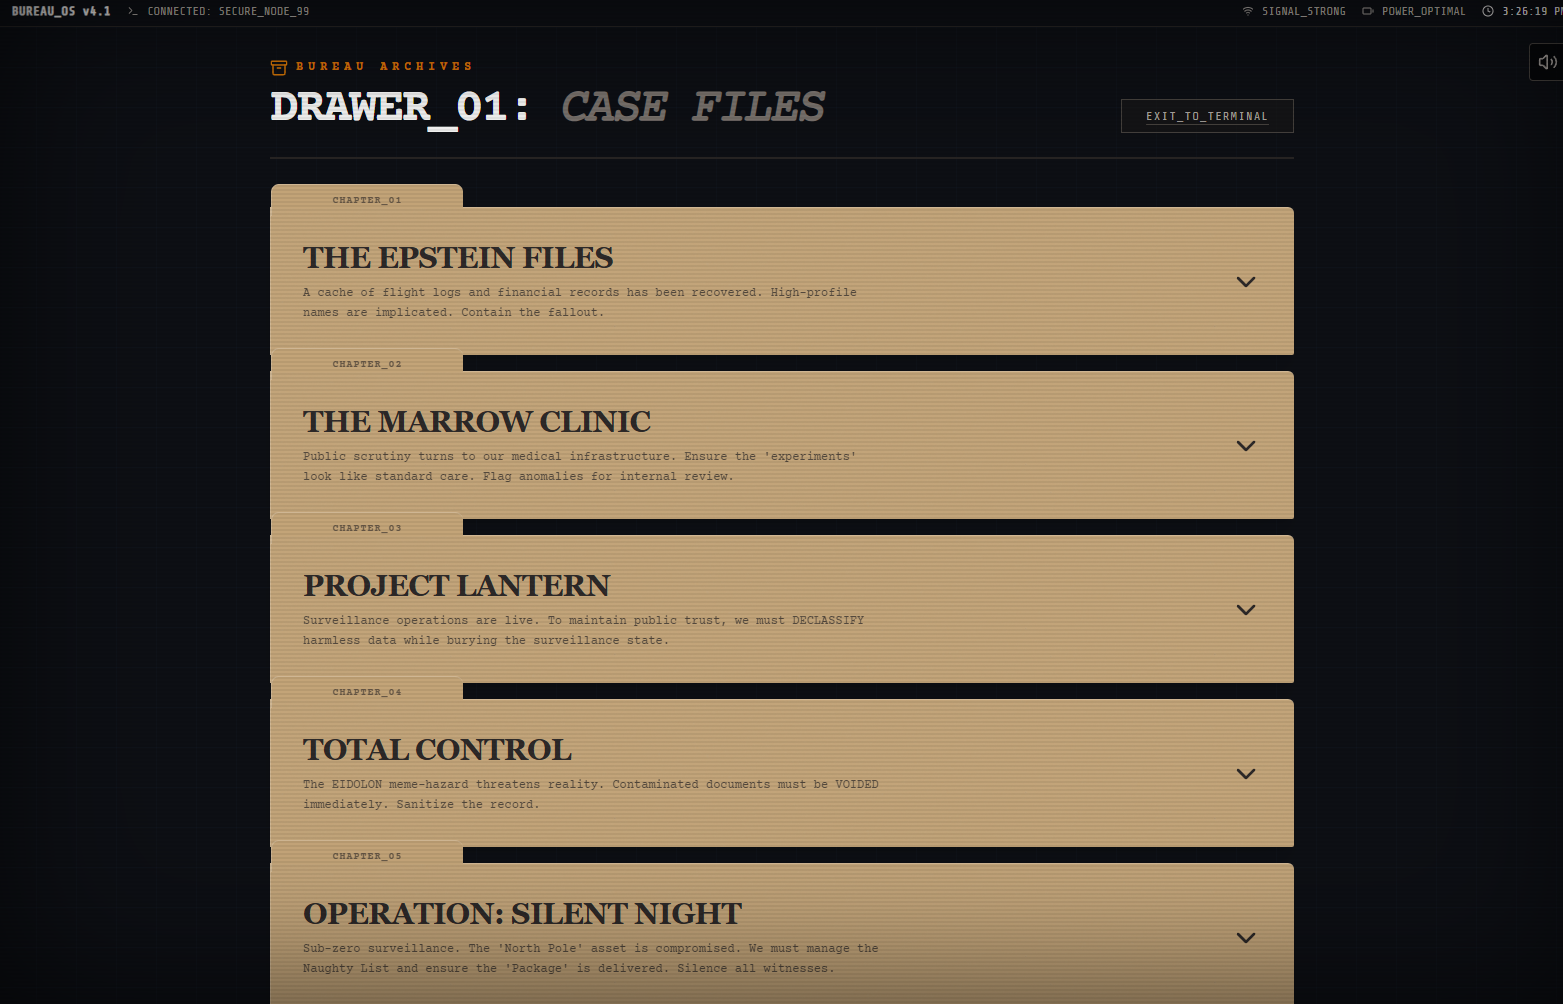Select the CHAPTER_02 folder tab
This screenshot has height=1004, width=1563.
[366, 362]
